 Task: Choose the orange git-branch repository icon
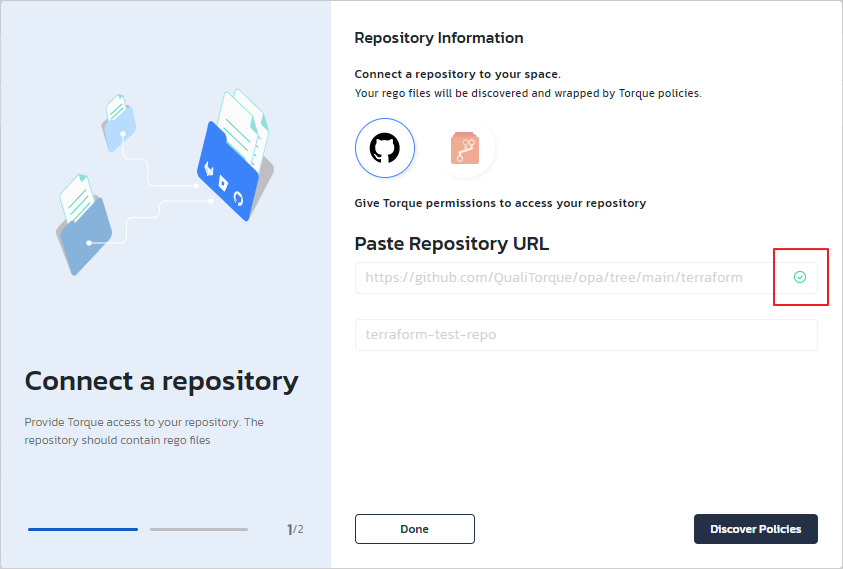pyautogui.click(x=466, y=149)
